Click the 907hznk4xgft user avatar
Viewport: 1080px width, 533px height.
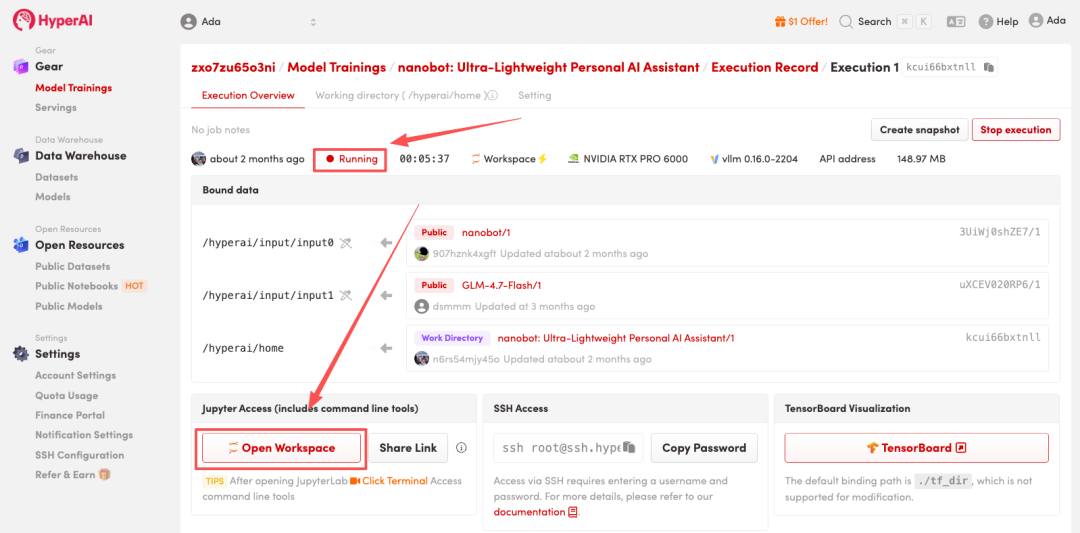[422, 253]
